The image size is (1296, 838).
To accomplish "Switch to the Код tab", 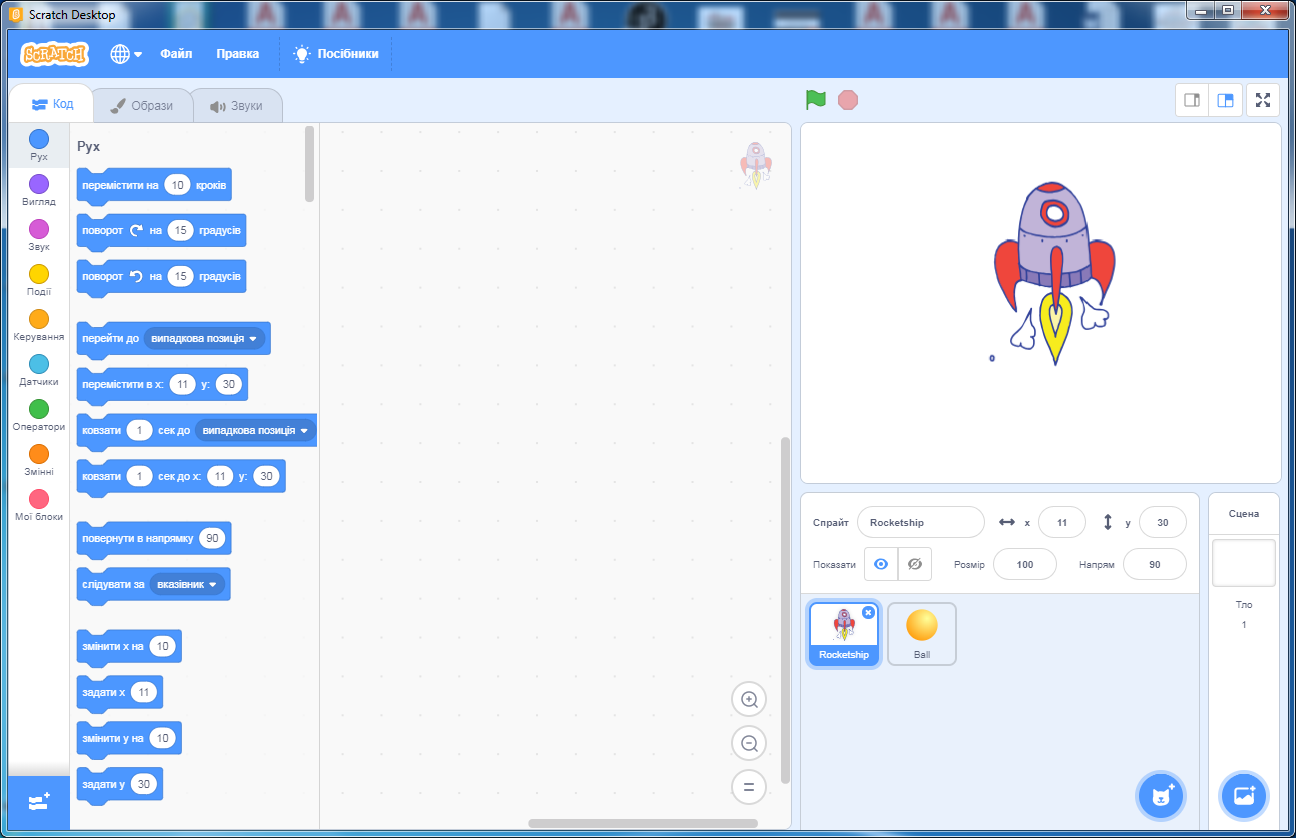I will [52, 104].
